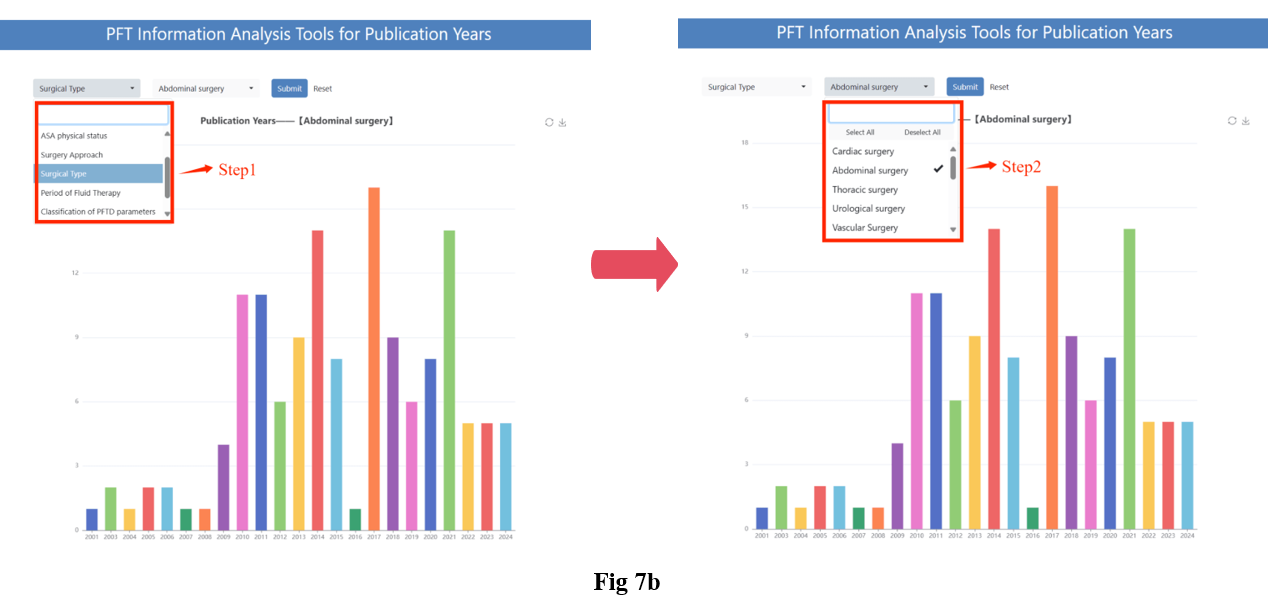Open left panel Surgical Type dropdown

(x=86, y=89)
